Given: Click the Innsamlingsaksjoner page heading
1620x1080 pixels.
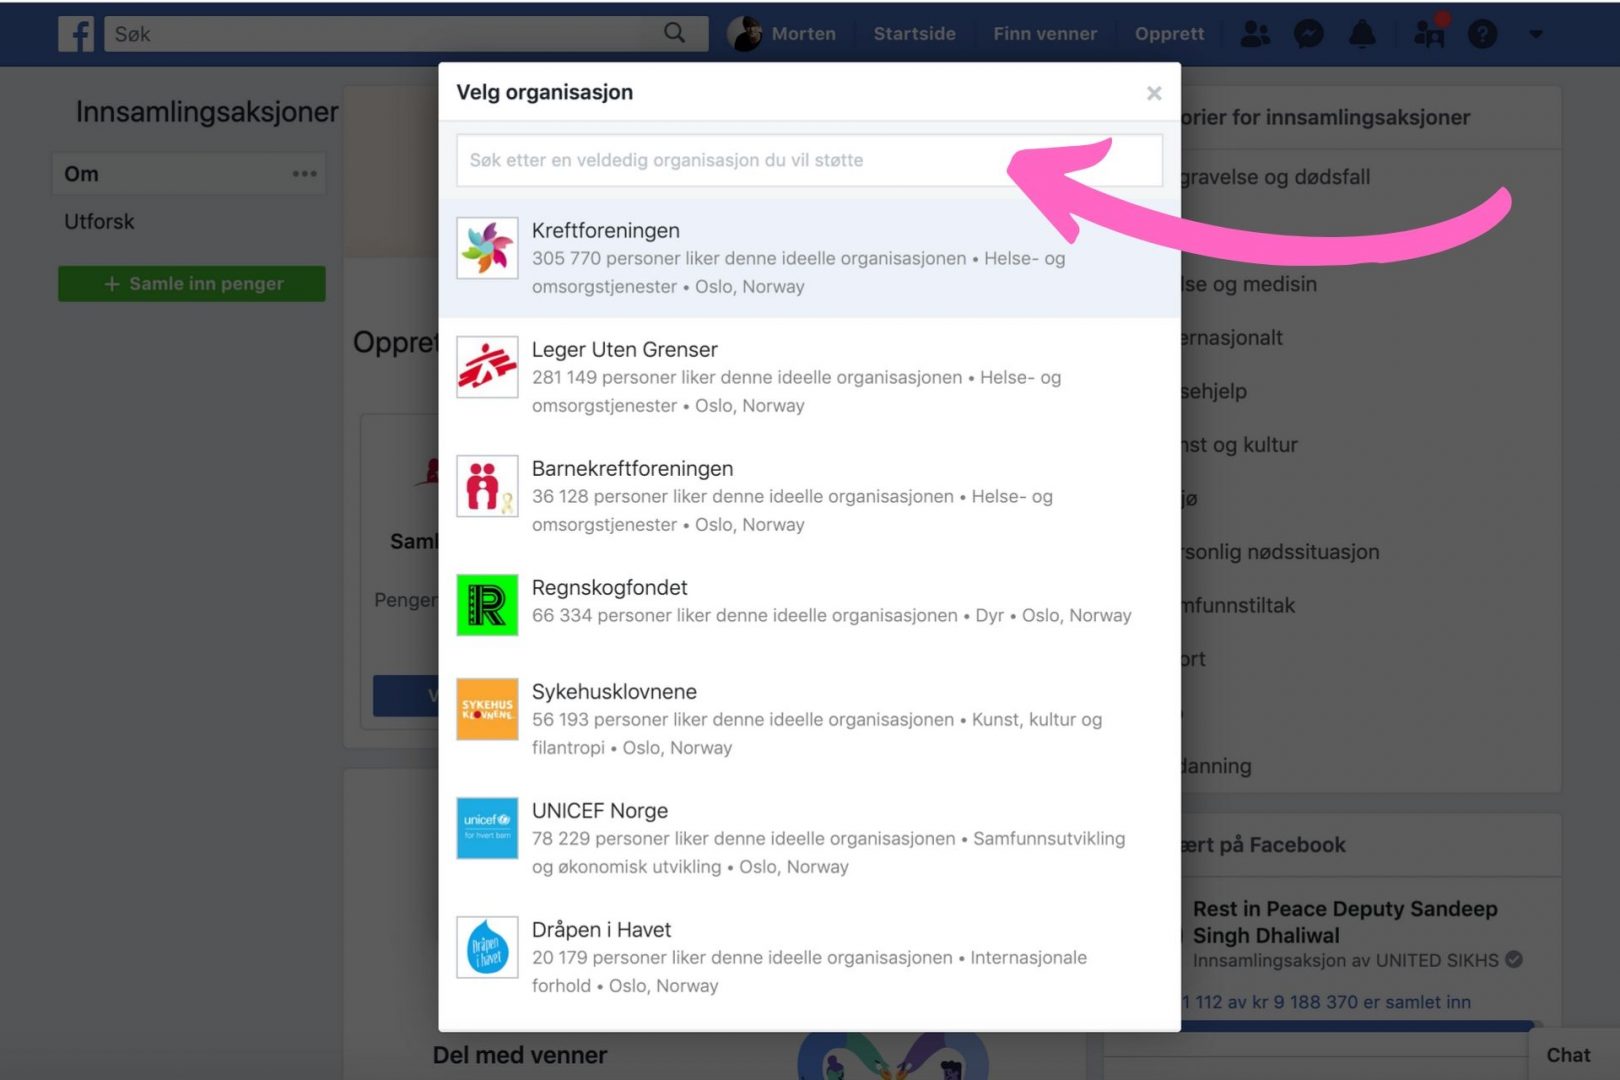Looking at the screenshot, I should click(207, 112).
